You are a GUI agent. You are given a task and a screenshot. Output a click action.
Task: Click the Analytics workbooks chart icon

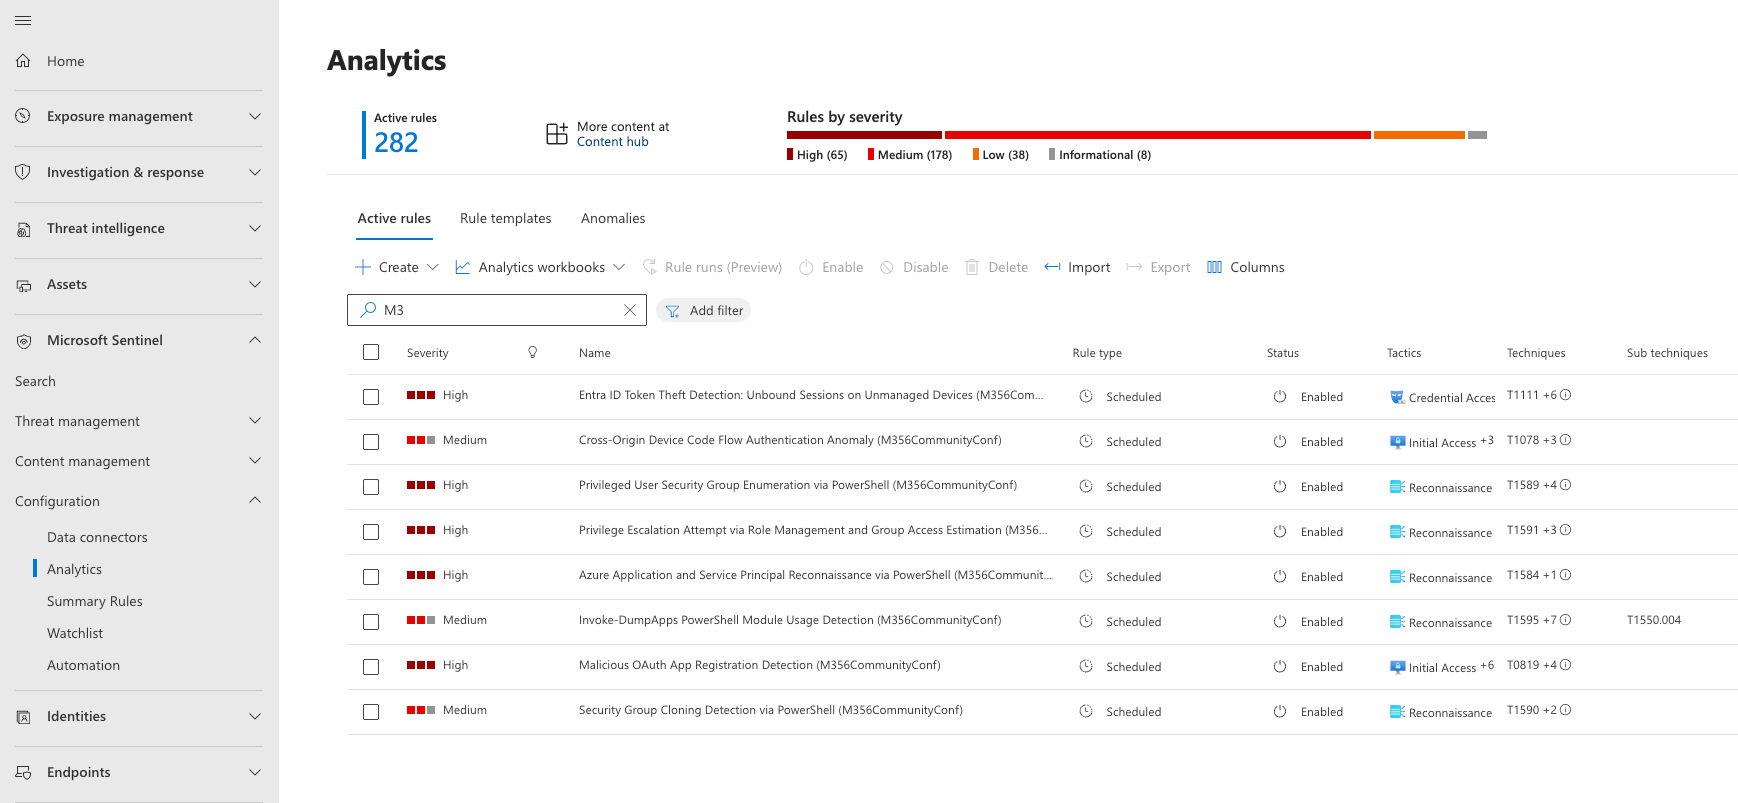click(463, 267)
